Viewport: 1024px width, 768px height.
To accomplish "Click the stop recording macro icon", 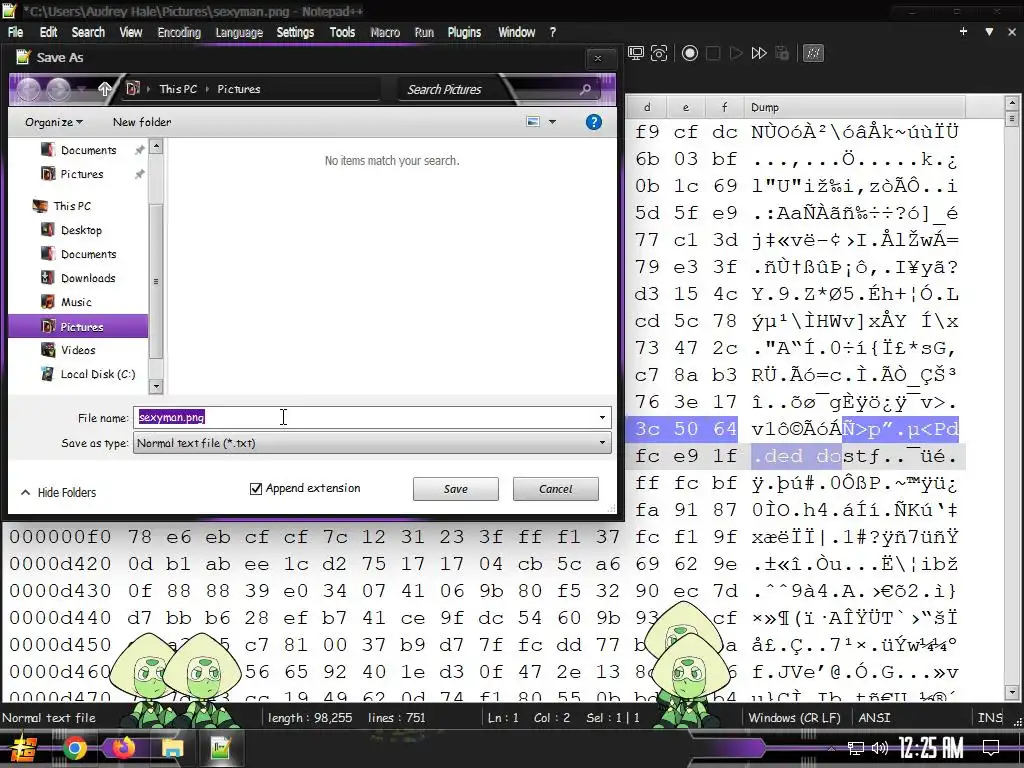I will click(713, 54).
